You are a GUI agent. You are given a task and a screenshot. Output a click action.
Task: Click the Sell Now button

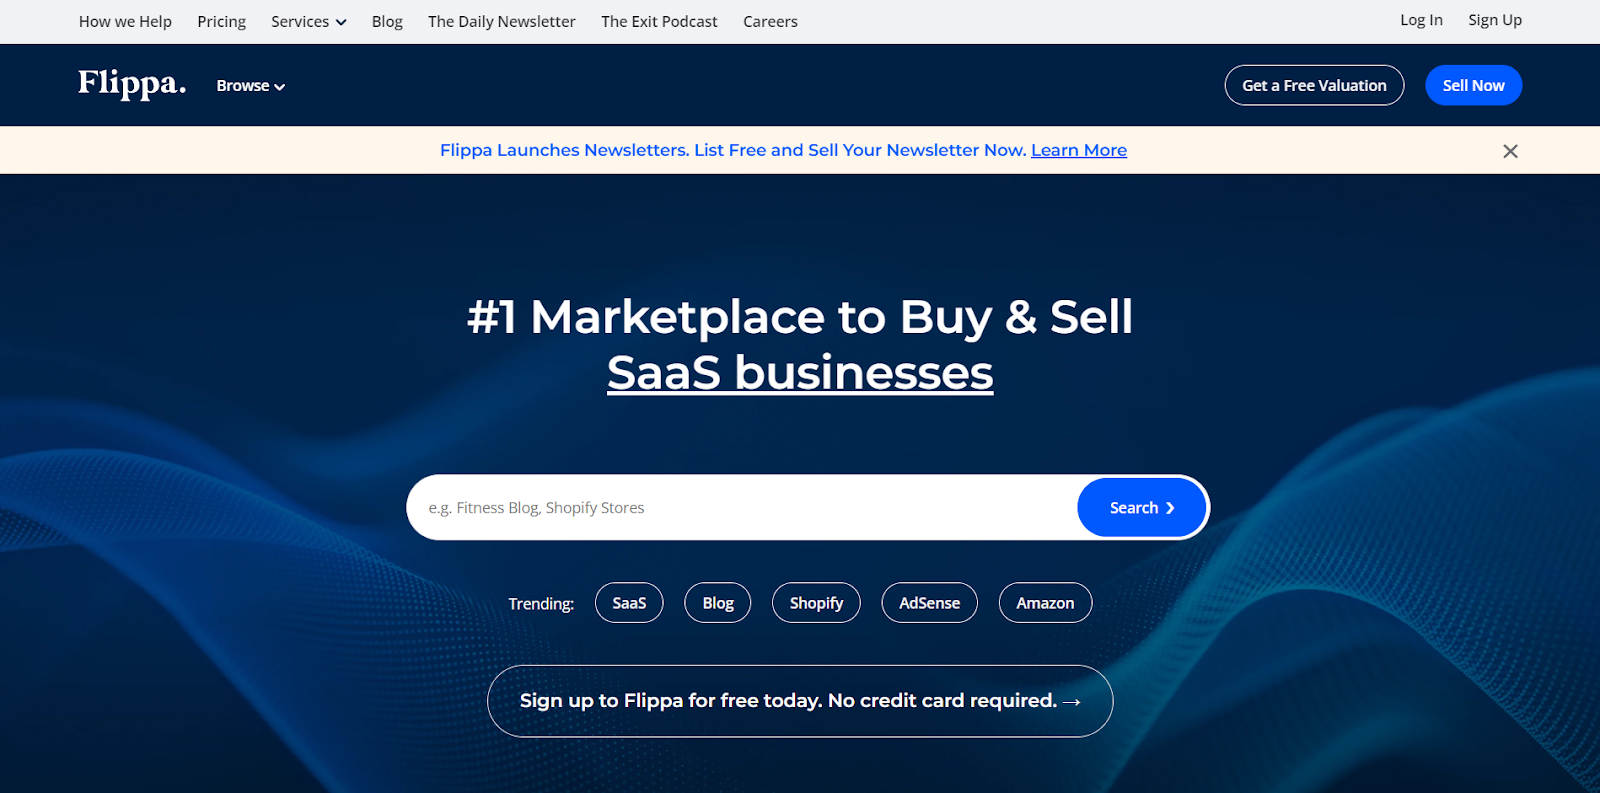(1473, 85)
